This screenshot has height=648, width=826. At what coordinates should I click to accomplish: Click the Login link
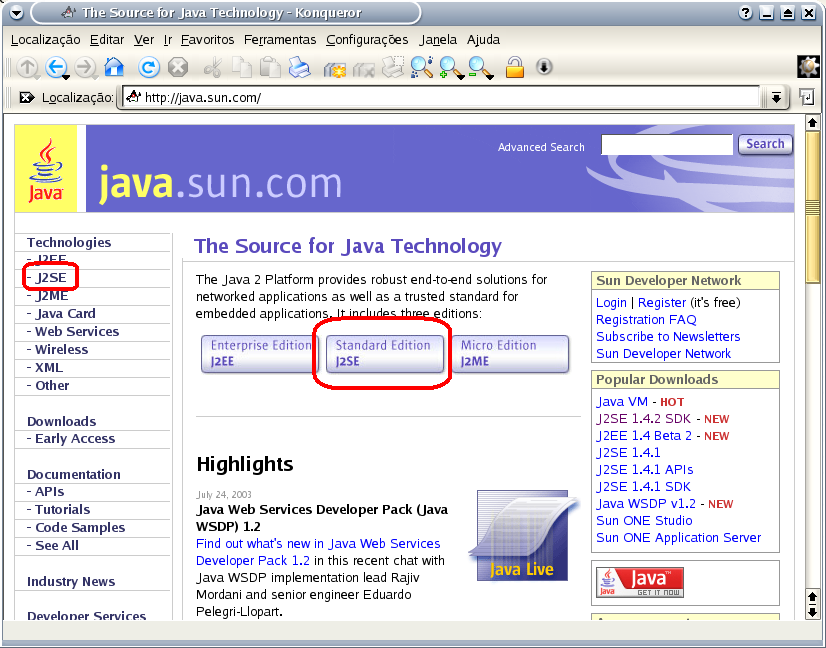(x=611, y=303)
